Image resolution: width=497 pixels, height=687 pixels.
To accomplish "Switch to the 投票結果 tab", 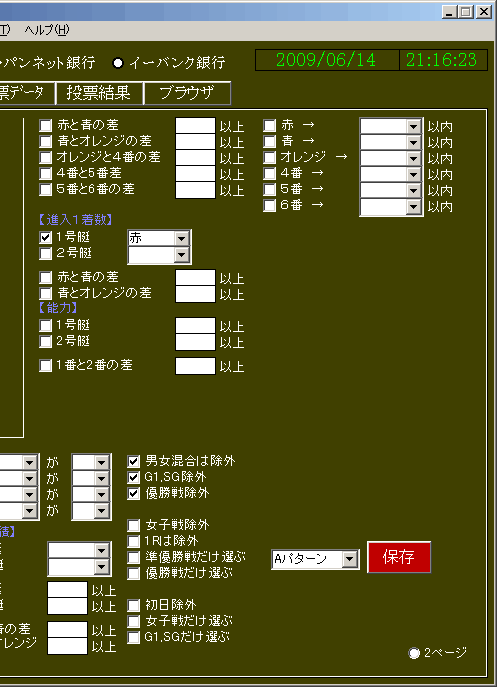I will [99, 93].
